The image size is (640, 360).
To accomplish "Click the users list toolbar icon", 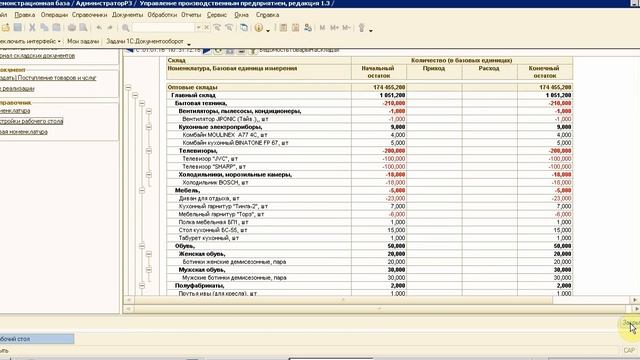I will coord(308,28).
